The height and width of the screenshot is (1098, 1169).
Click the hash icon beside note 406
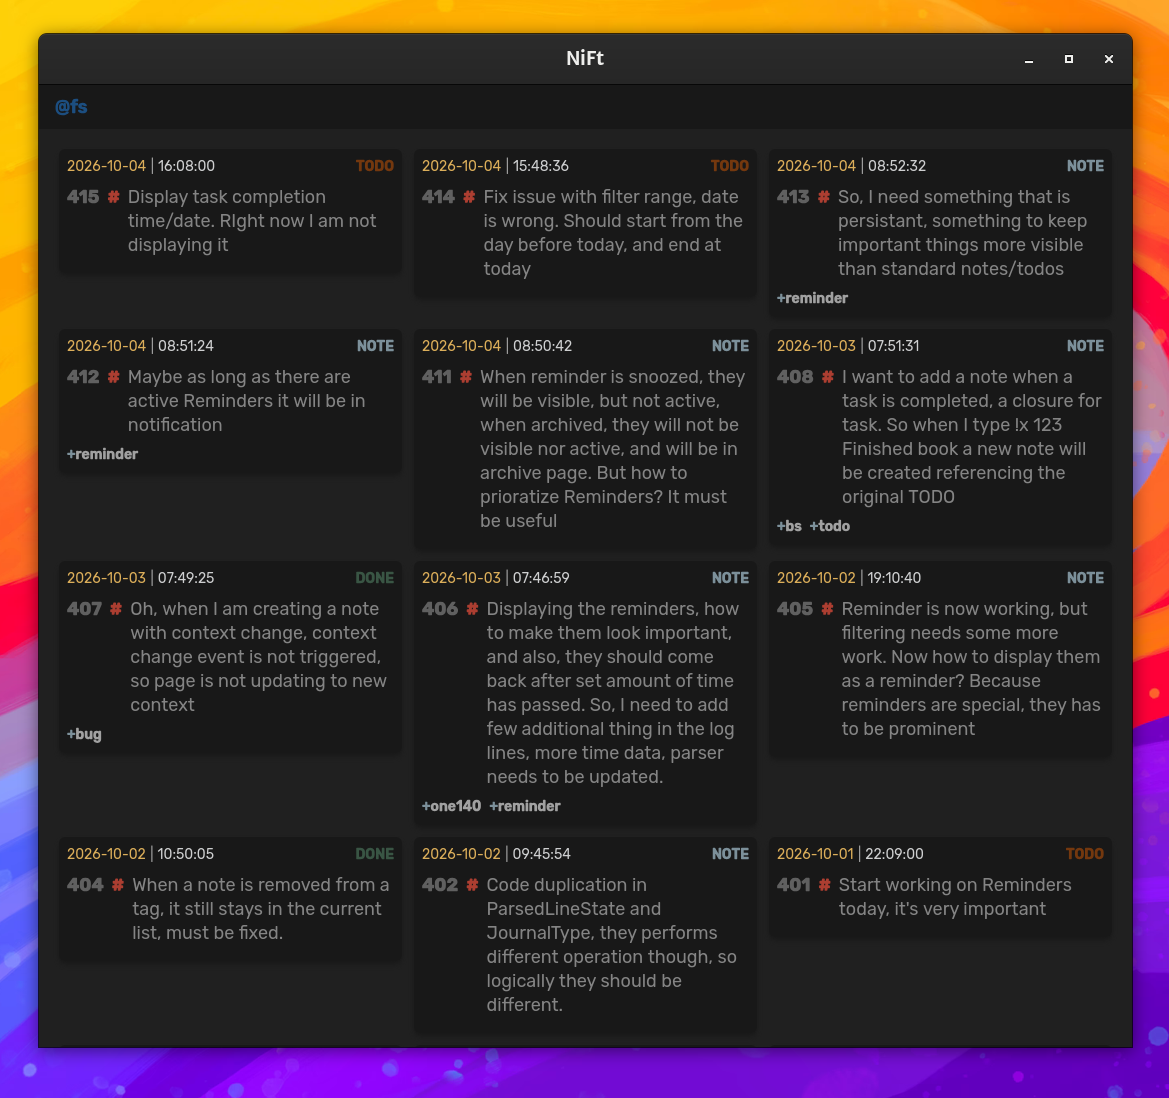click(472, 609)
